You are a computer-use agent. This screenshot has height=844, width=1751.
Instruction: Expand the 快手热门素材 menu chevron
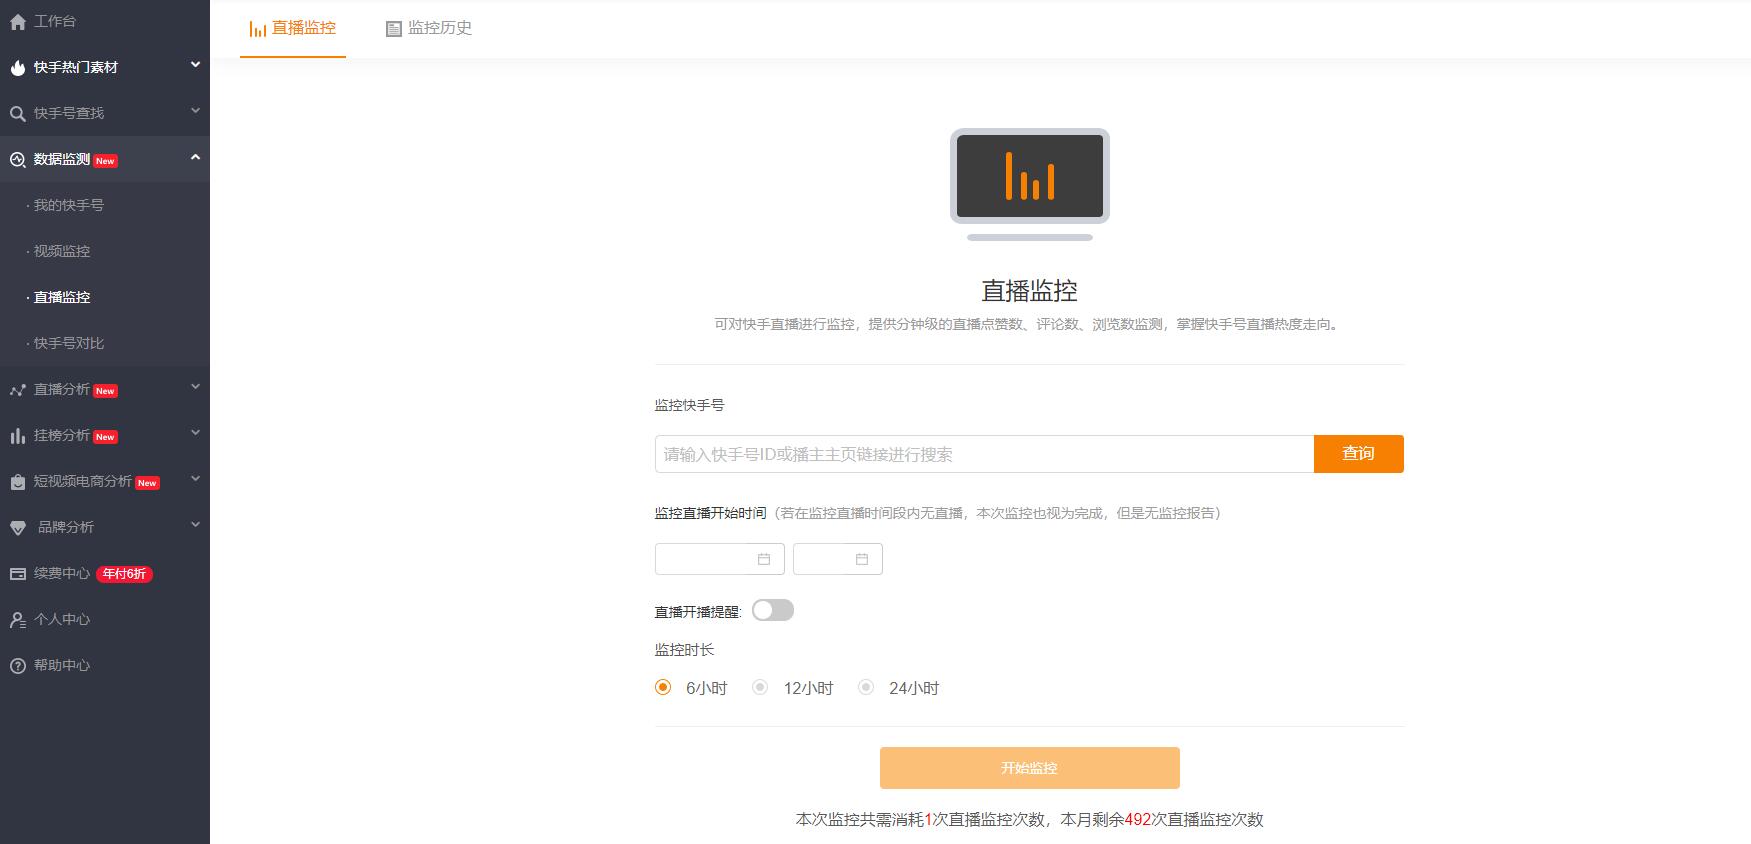pyautogui.click(x=195, y=65)
